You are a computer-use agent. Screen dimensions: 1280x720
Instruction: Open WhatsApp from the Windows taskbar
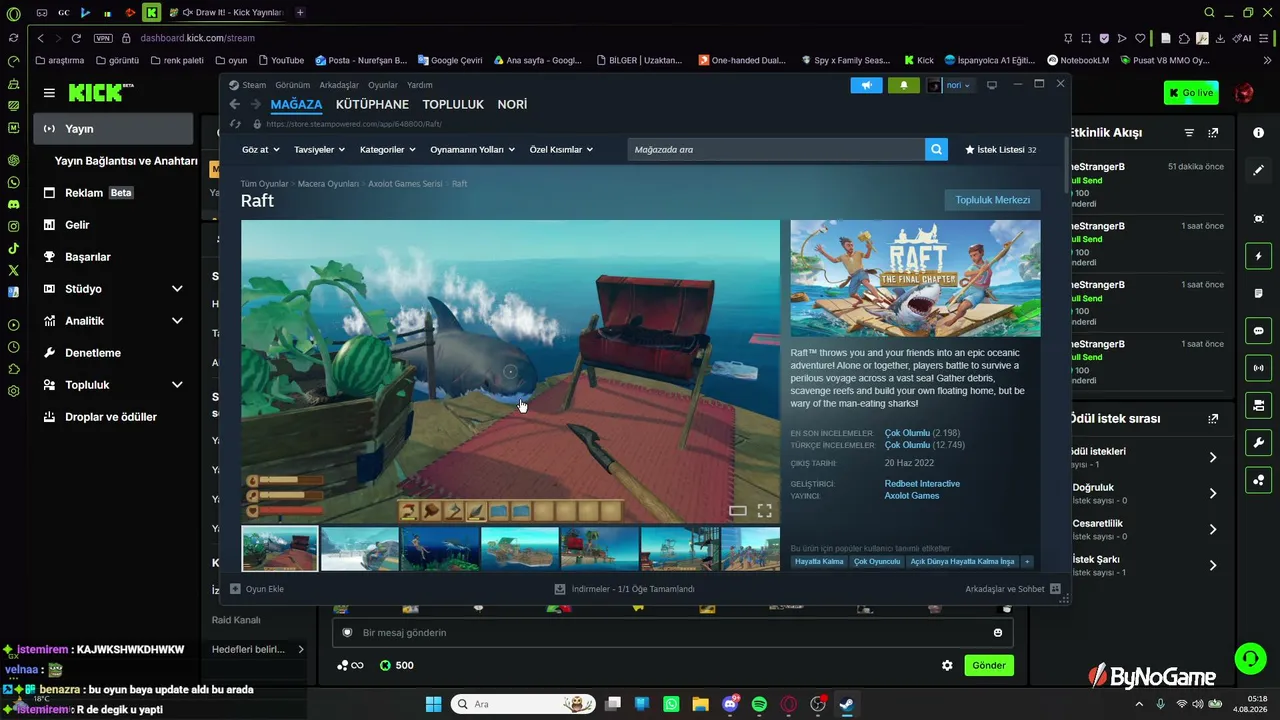tap(671, 704)
